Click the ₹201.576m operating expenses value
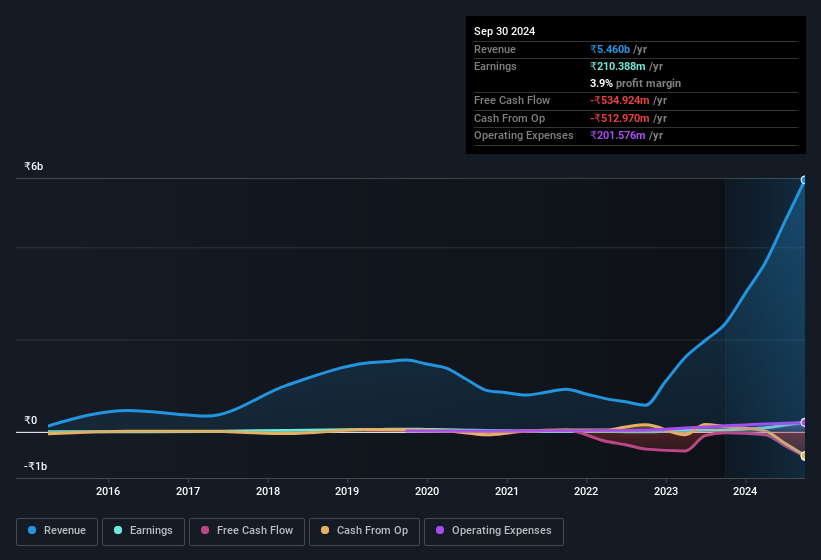Viewport: 821px width, 560px height. point(618,136)
